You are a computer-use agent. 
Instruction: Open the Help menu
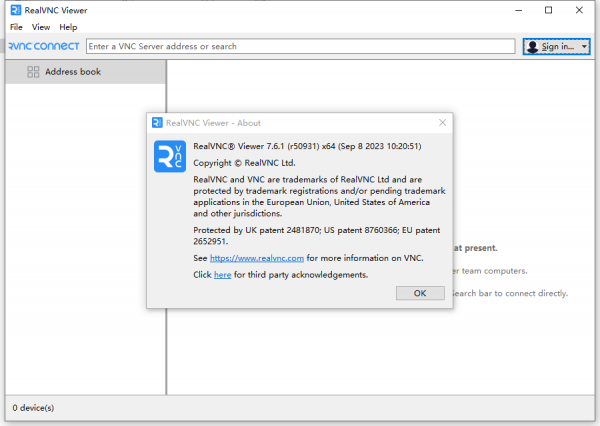[x=68, y=27]
